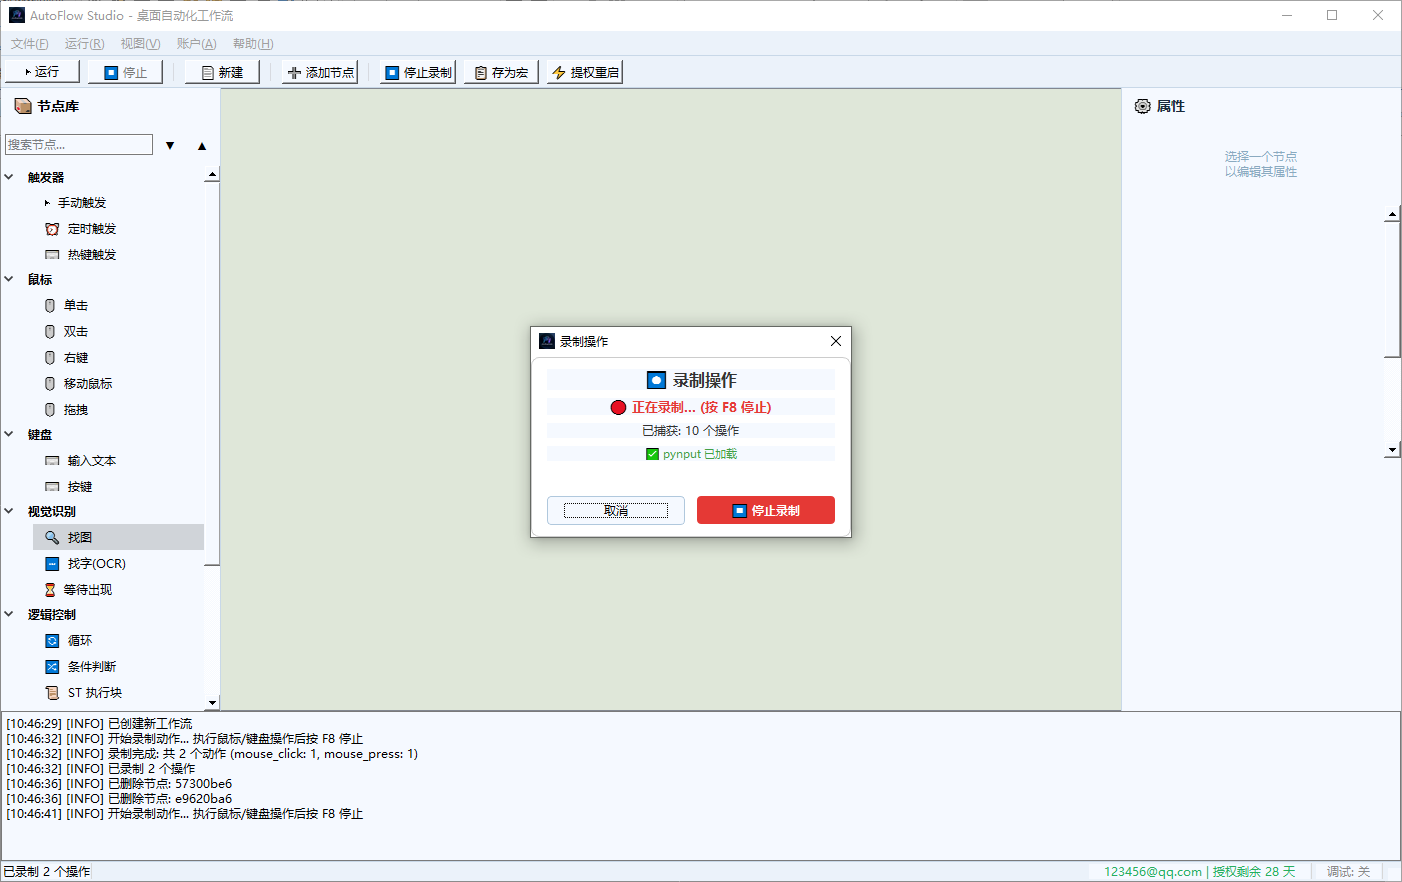
Task: Collapse the 鼠标 category
Action: (9, 279)
